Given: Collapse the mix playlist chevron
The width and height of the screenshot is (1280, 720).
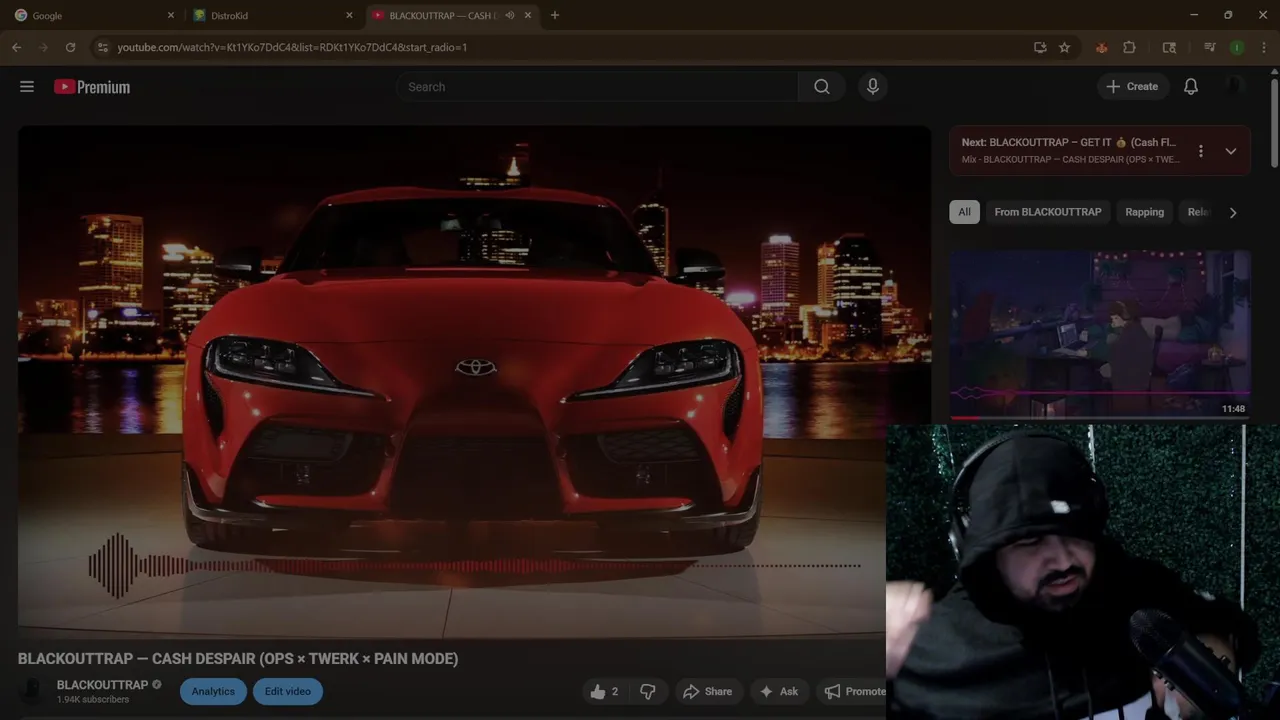Looking at the screenshot, I should tap(1231, 151).
